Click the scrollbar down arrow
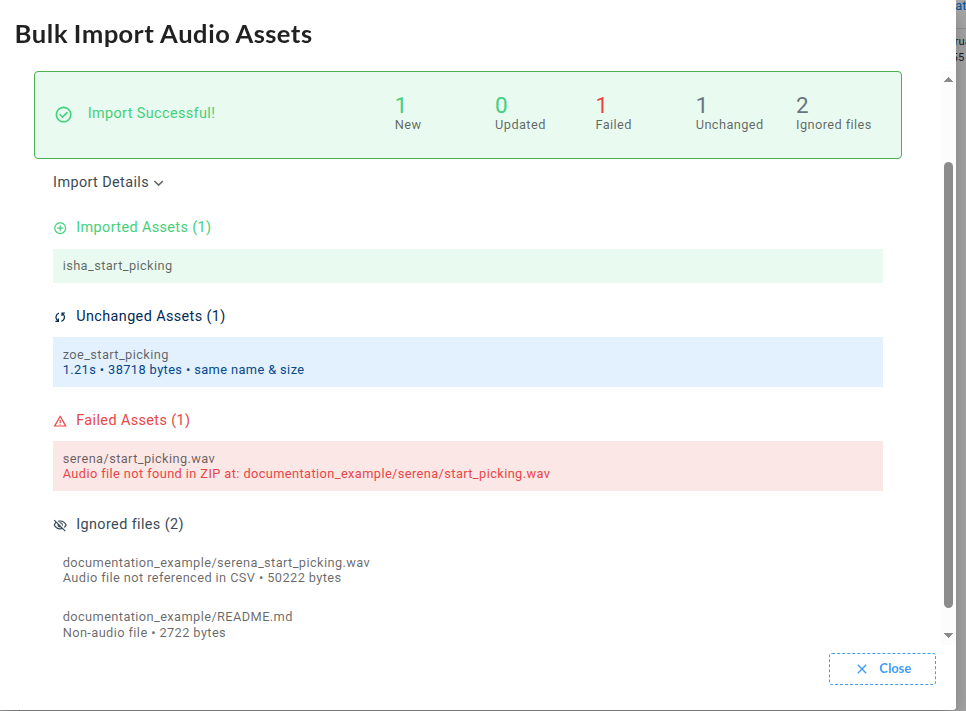The width and height of the screenshot is (966, 711). [x=949, y=635]
